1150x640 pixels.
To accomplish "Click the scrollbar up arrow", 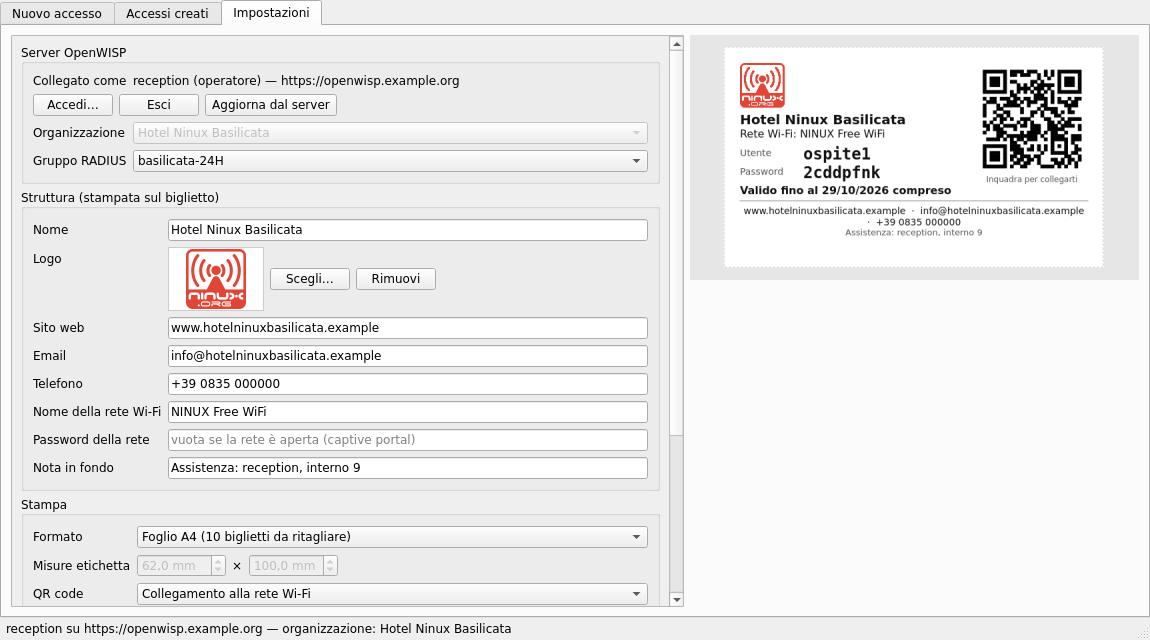I will point(677,43).
